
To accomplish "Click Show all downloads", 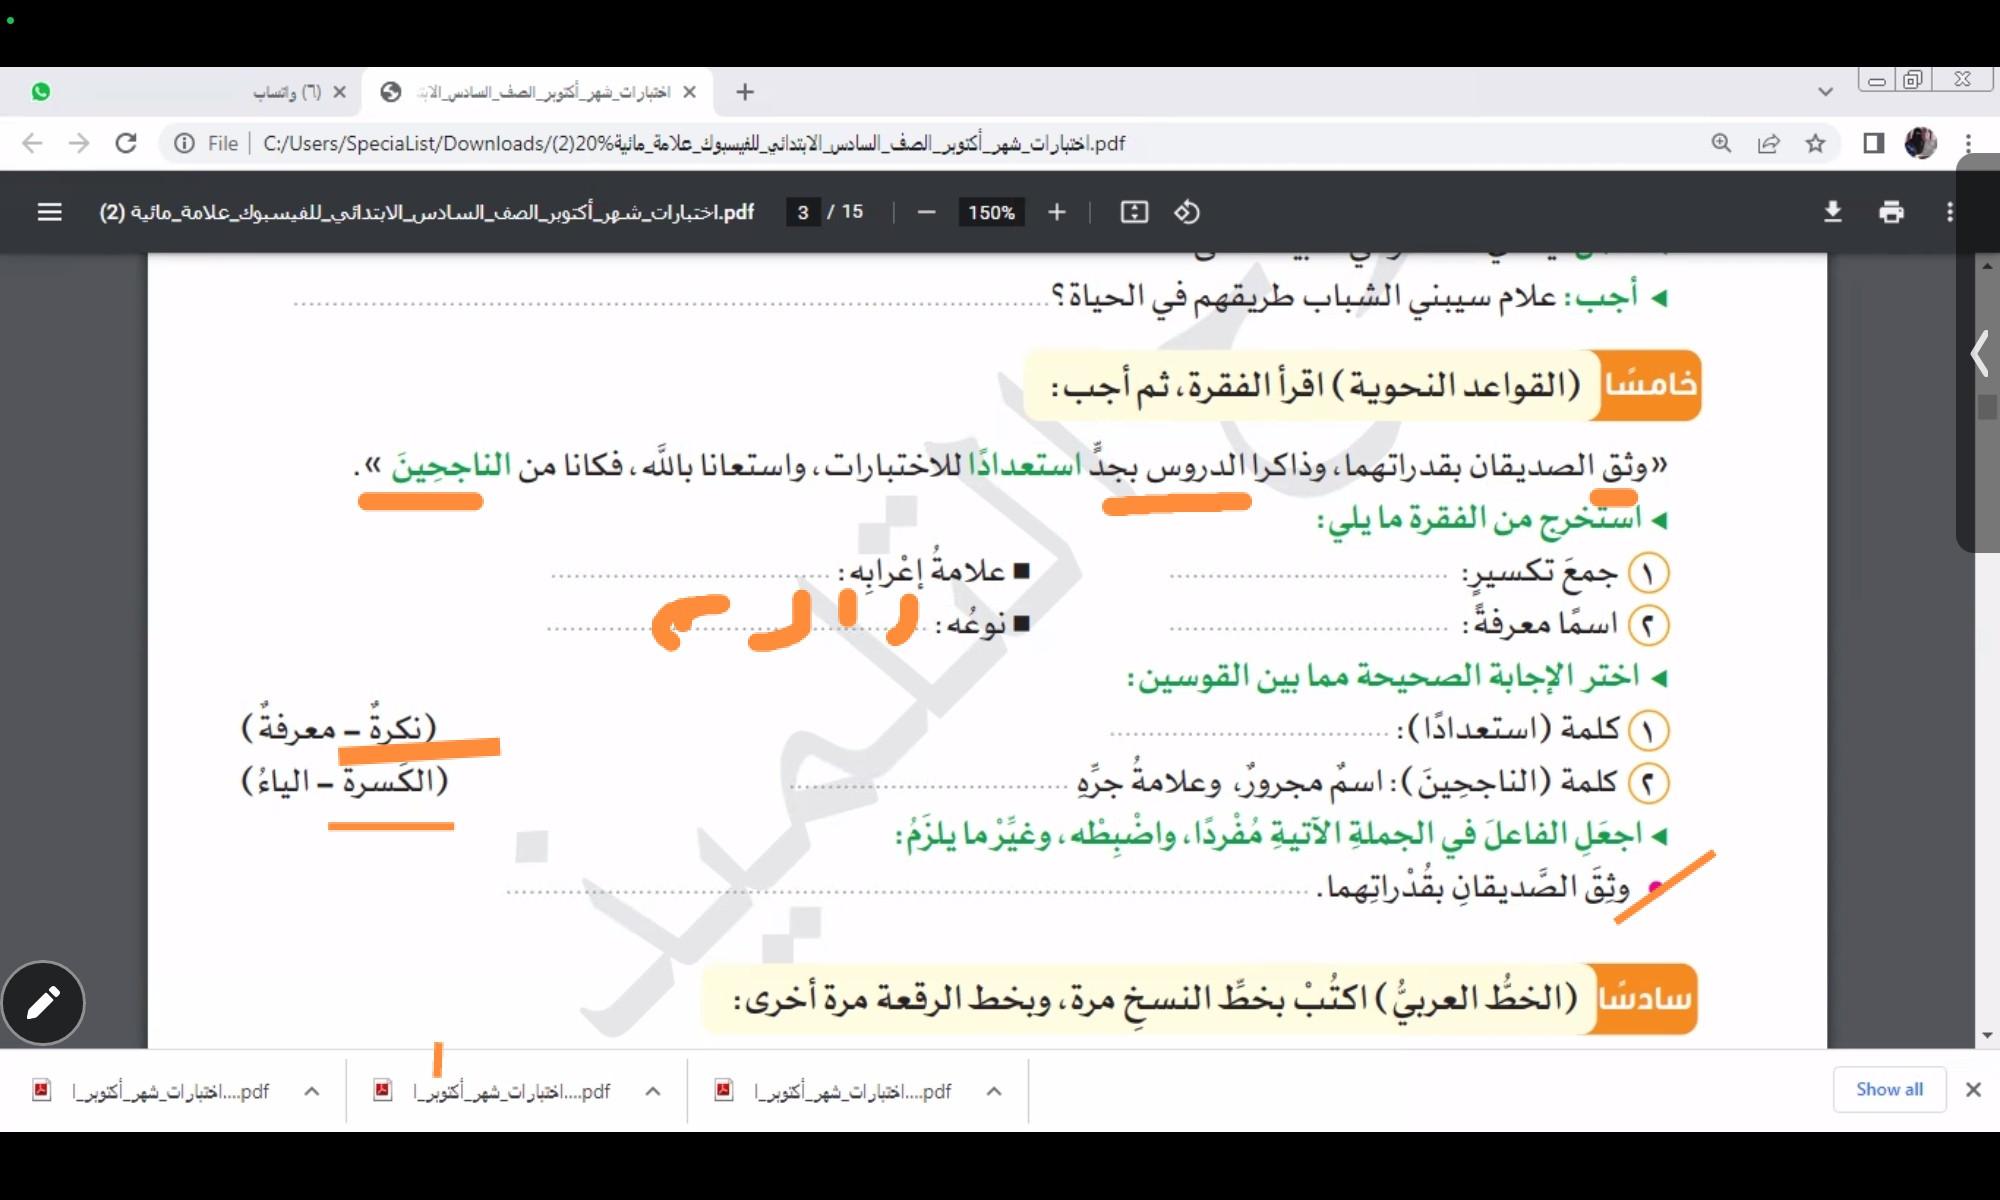I will click(x=1889, y=1089).
